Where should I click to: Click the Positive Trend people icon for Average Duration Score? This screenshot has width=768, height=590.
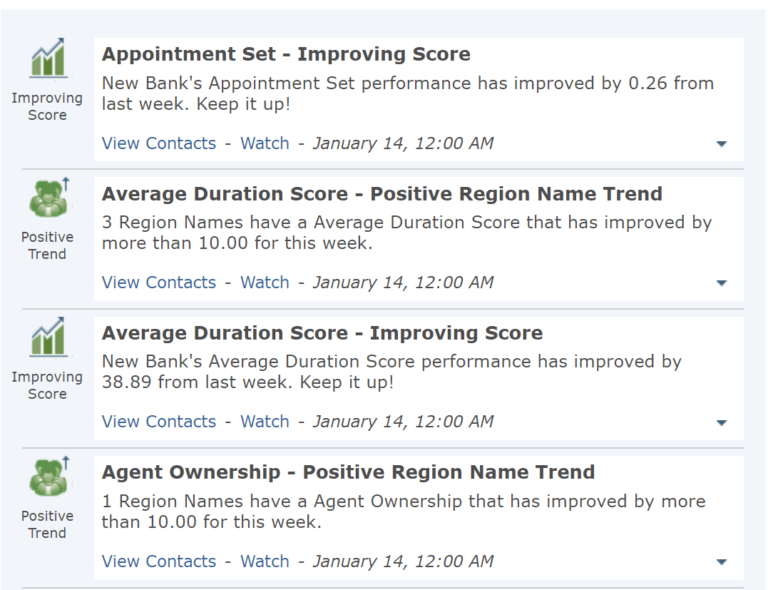tap(49, 198)
